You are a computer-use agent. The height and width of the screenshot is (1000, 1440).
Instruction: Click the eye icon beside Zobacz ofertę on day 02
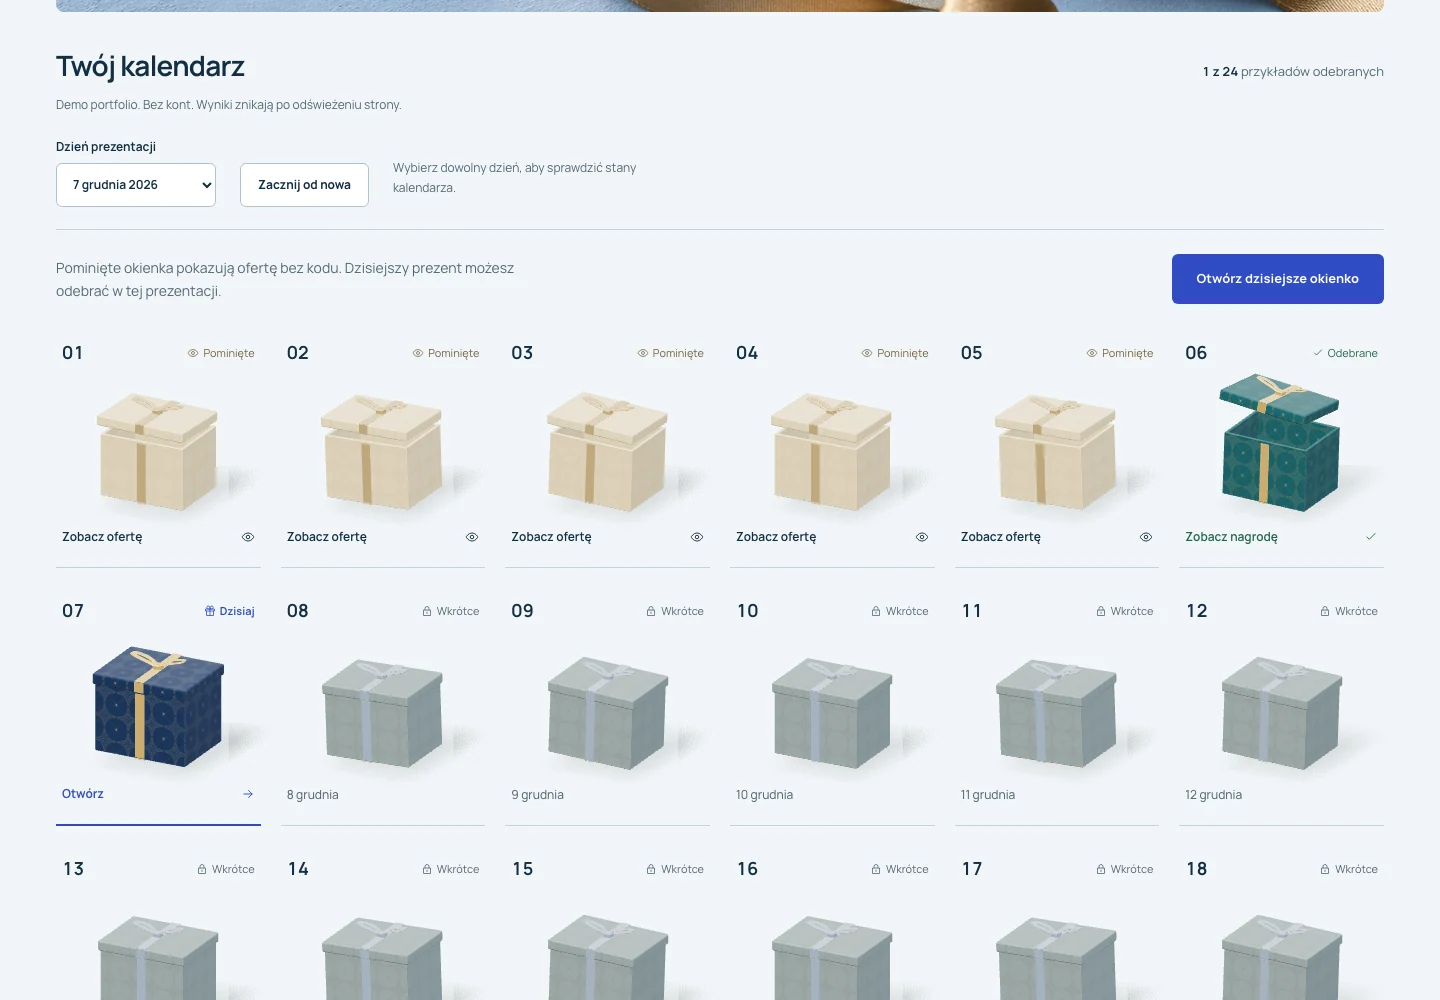click(472, 537)
